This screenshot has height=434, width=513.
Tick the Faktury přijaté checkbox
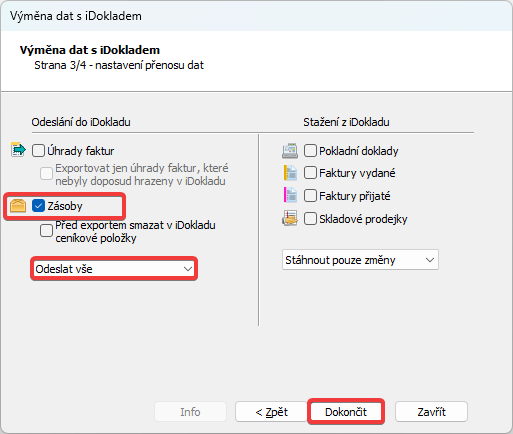[310, 195]
